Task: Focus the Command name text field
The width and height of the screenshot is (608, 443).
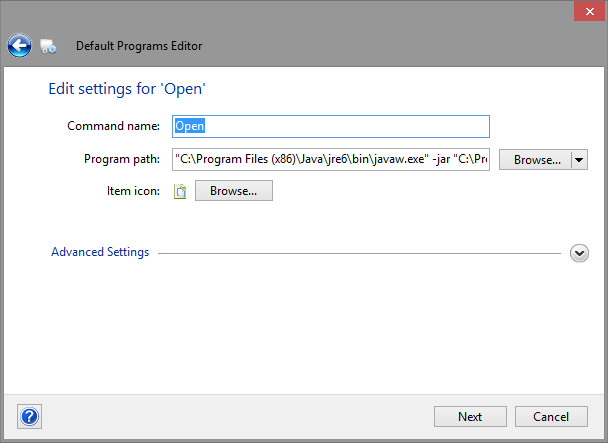Action: tap(331, 126)
